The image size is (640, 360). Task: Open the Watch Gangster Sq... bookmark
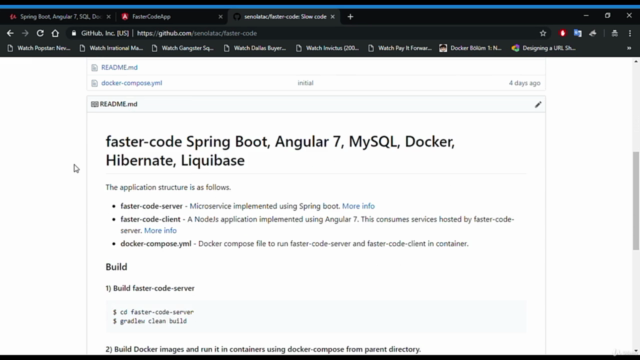pyautogui.click(x=183, y=48)
